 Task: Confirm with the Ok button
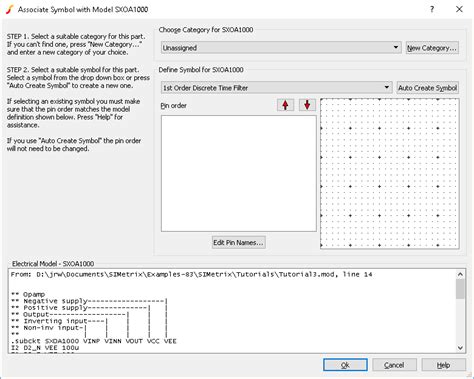(x=345, y=365)
